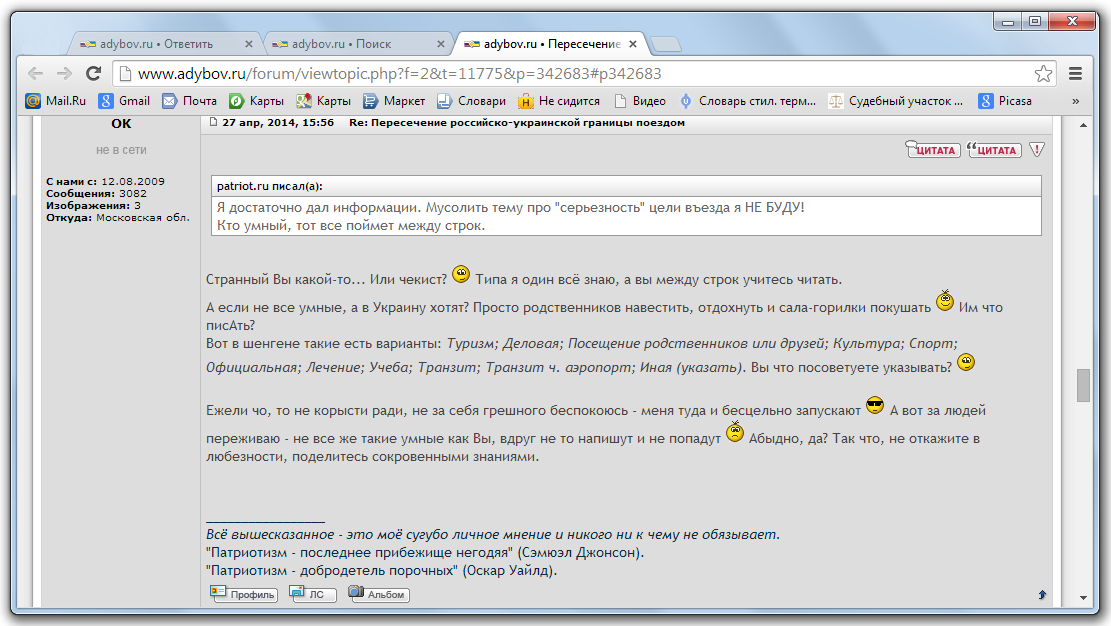Open the Chrome menu (three lines) icon
This screenshot has height=626, width=1111.
tap(1076, 74)
